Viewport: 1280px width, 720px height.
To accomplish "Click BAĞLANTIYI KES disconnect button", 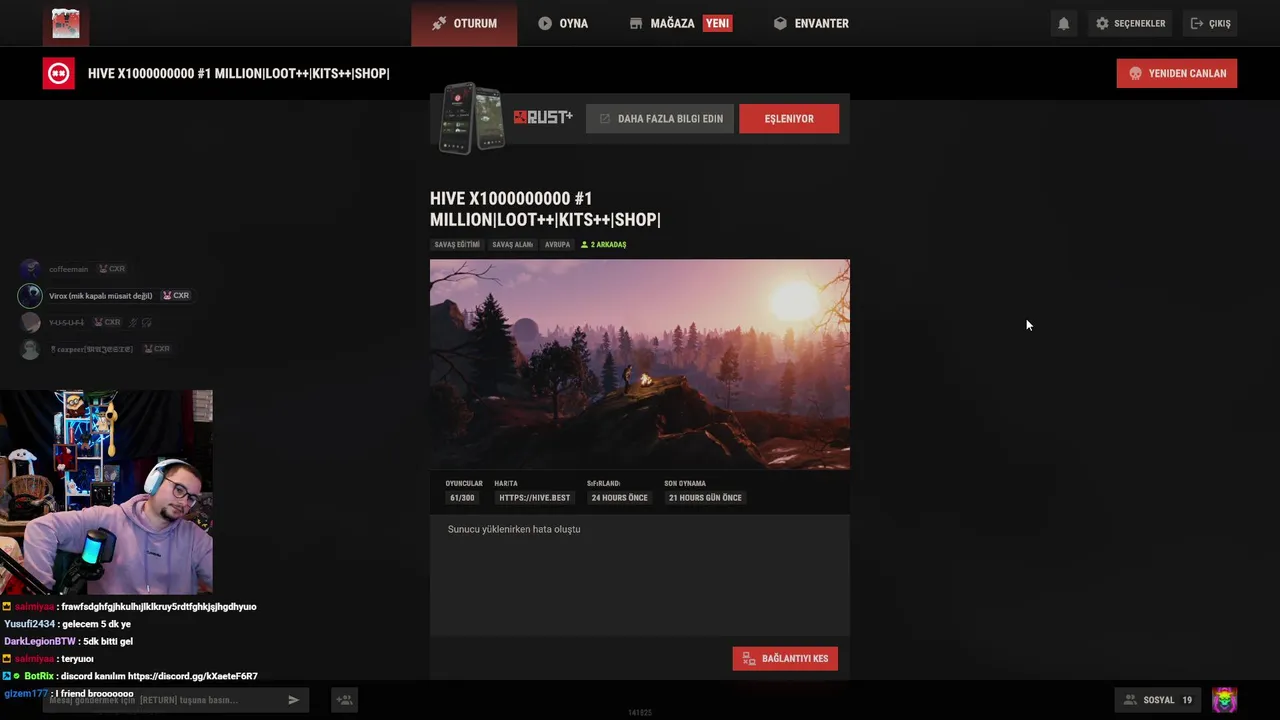I will pos(785,658).
